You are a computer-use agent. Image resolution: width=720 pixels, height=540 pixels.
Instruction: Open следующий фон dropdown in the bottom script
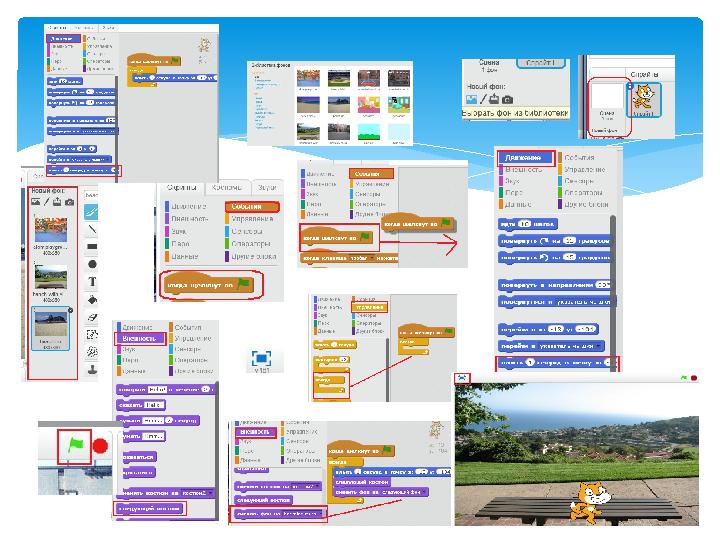424,492
